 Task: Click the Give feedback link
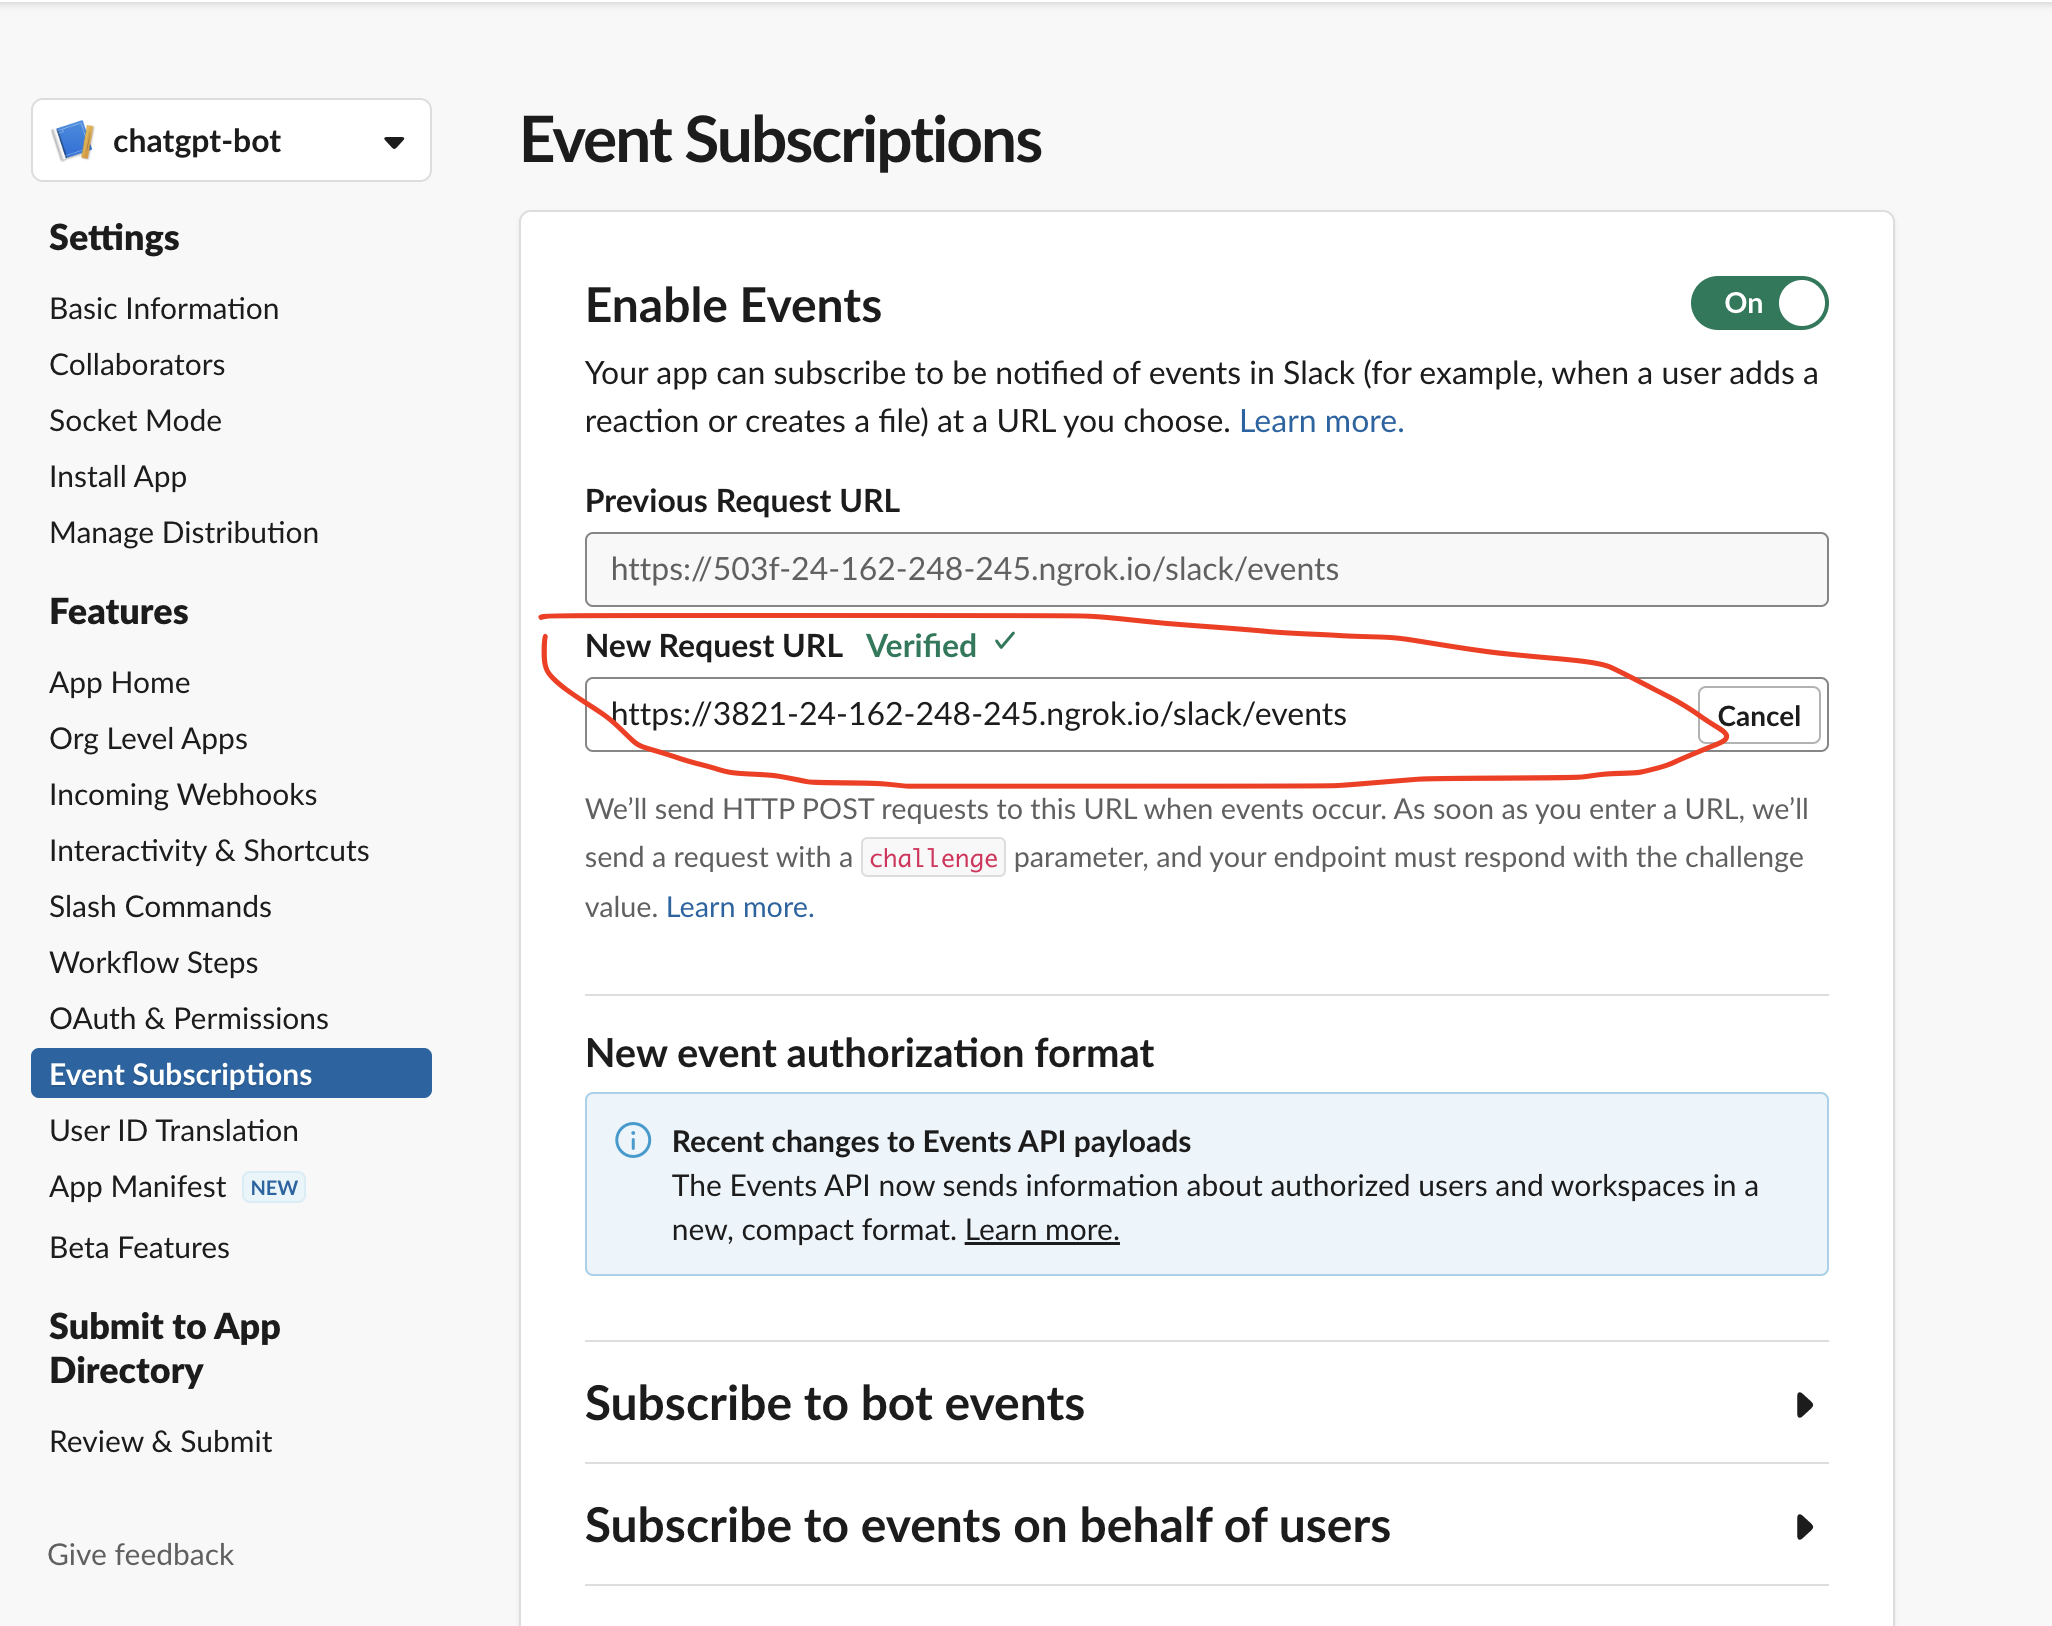(140, 1554)
